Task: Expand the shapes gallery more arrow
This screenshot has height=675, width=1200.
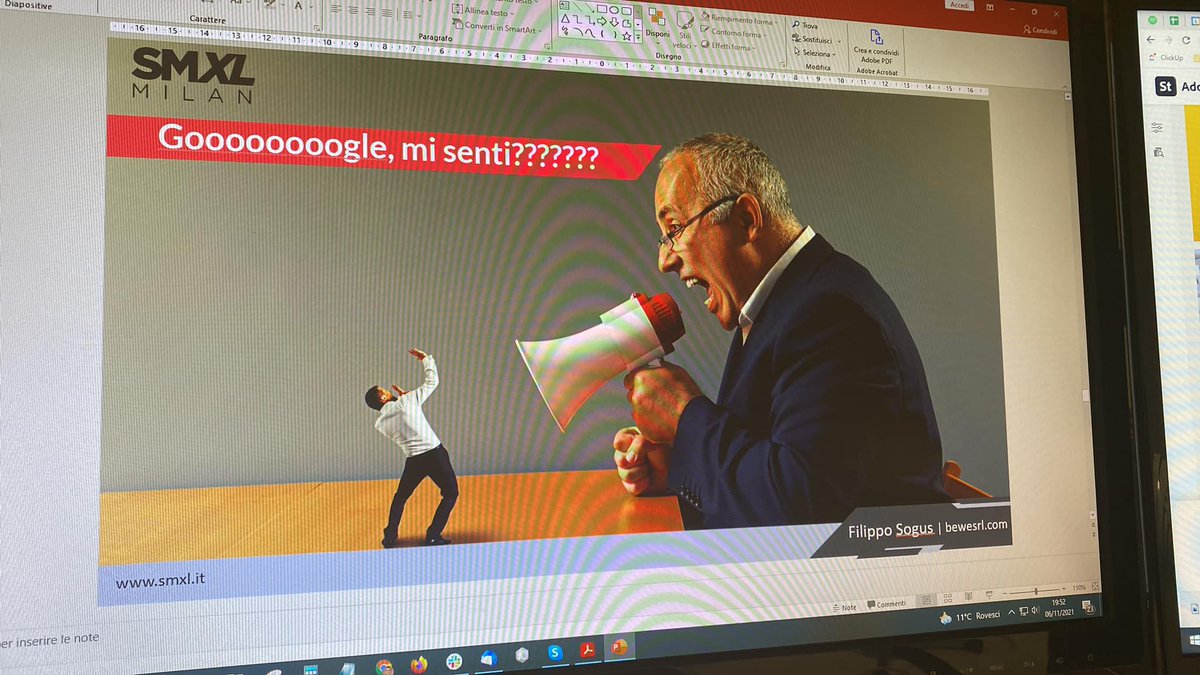Action: tap(639, 37)
